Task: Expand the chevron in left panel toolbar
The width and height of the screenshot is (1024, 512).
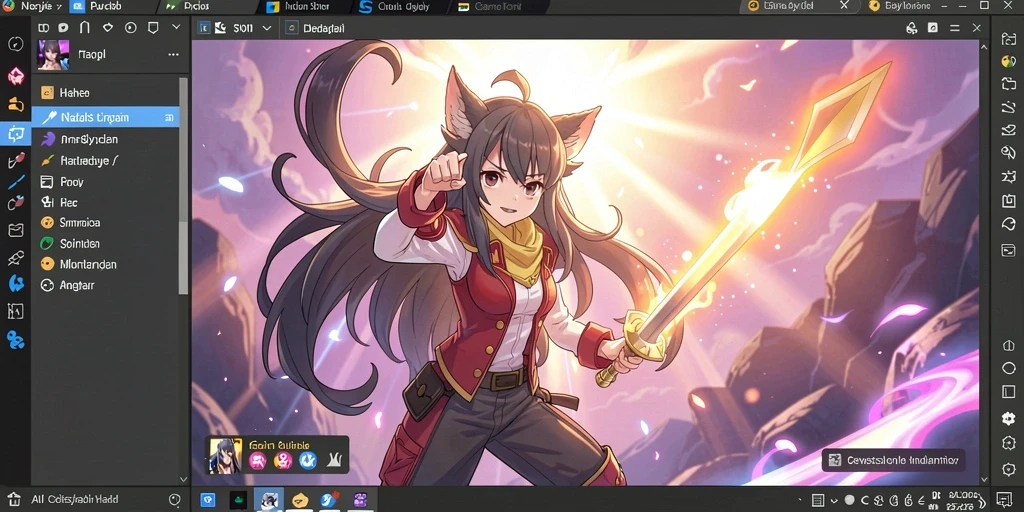Action: tap(176, 27)
